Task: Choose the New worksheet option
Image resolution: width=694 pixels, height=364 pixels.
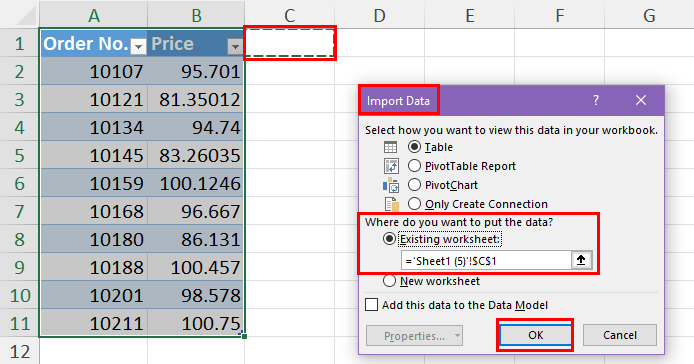Action: point(389,281)
